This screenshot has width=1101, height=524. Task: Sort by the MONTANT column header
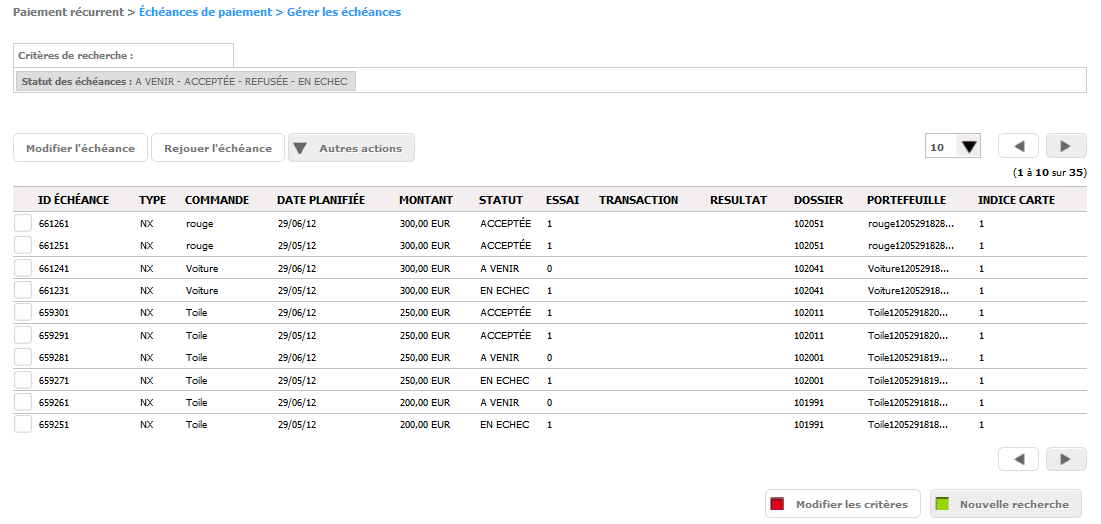coord(426,200)
